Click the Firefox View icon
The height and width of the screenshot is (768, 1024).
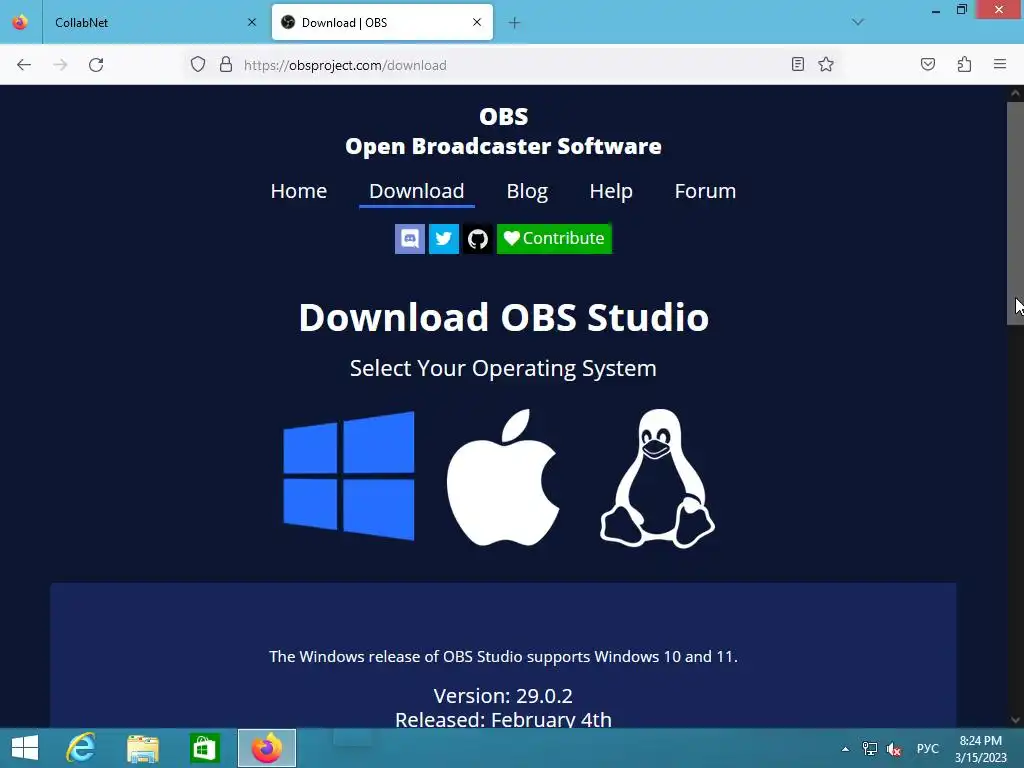[20, 22]
